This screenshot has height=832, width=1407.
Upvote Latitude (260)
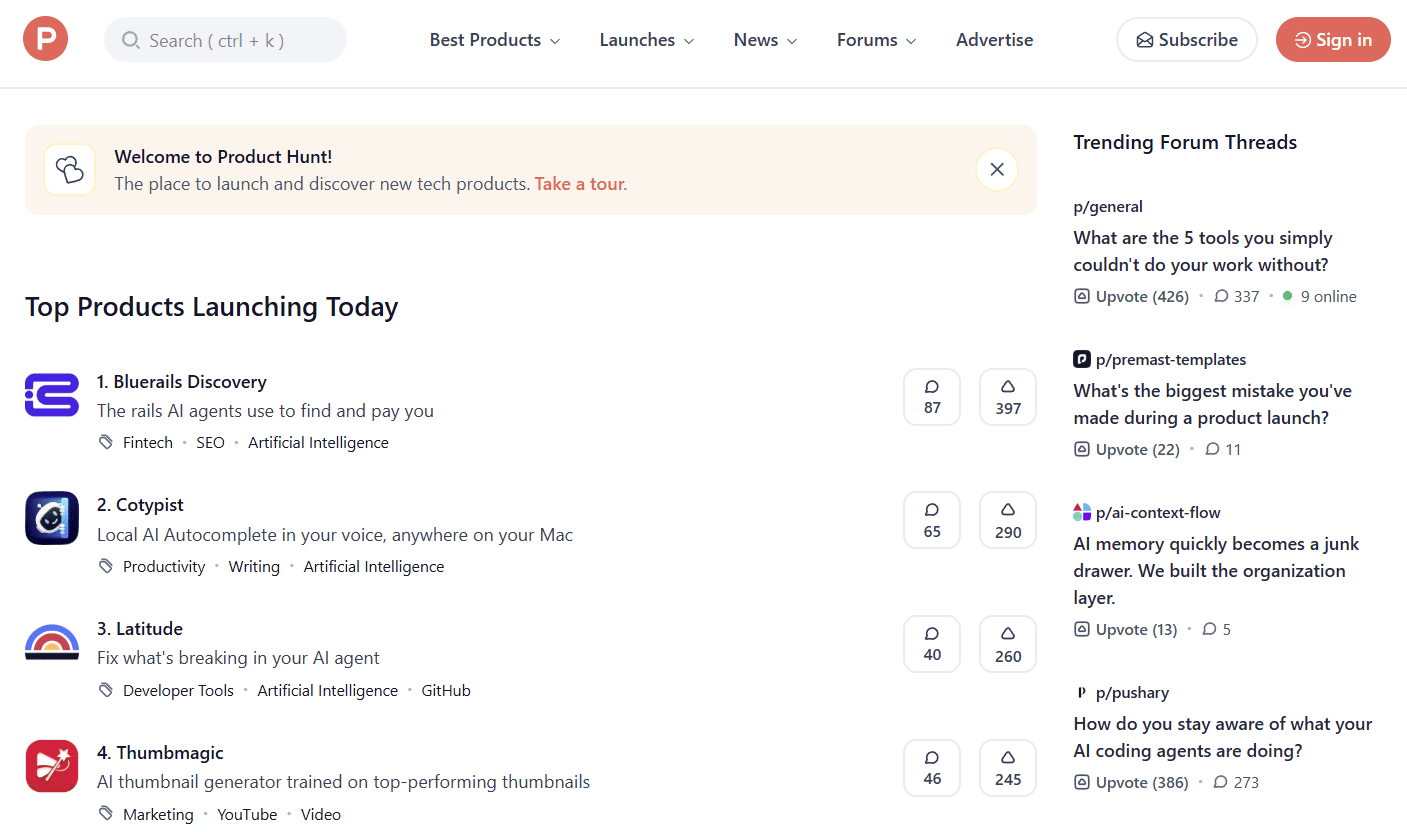click(x=1008, y=644)
